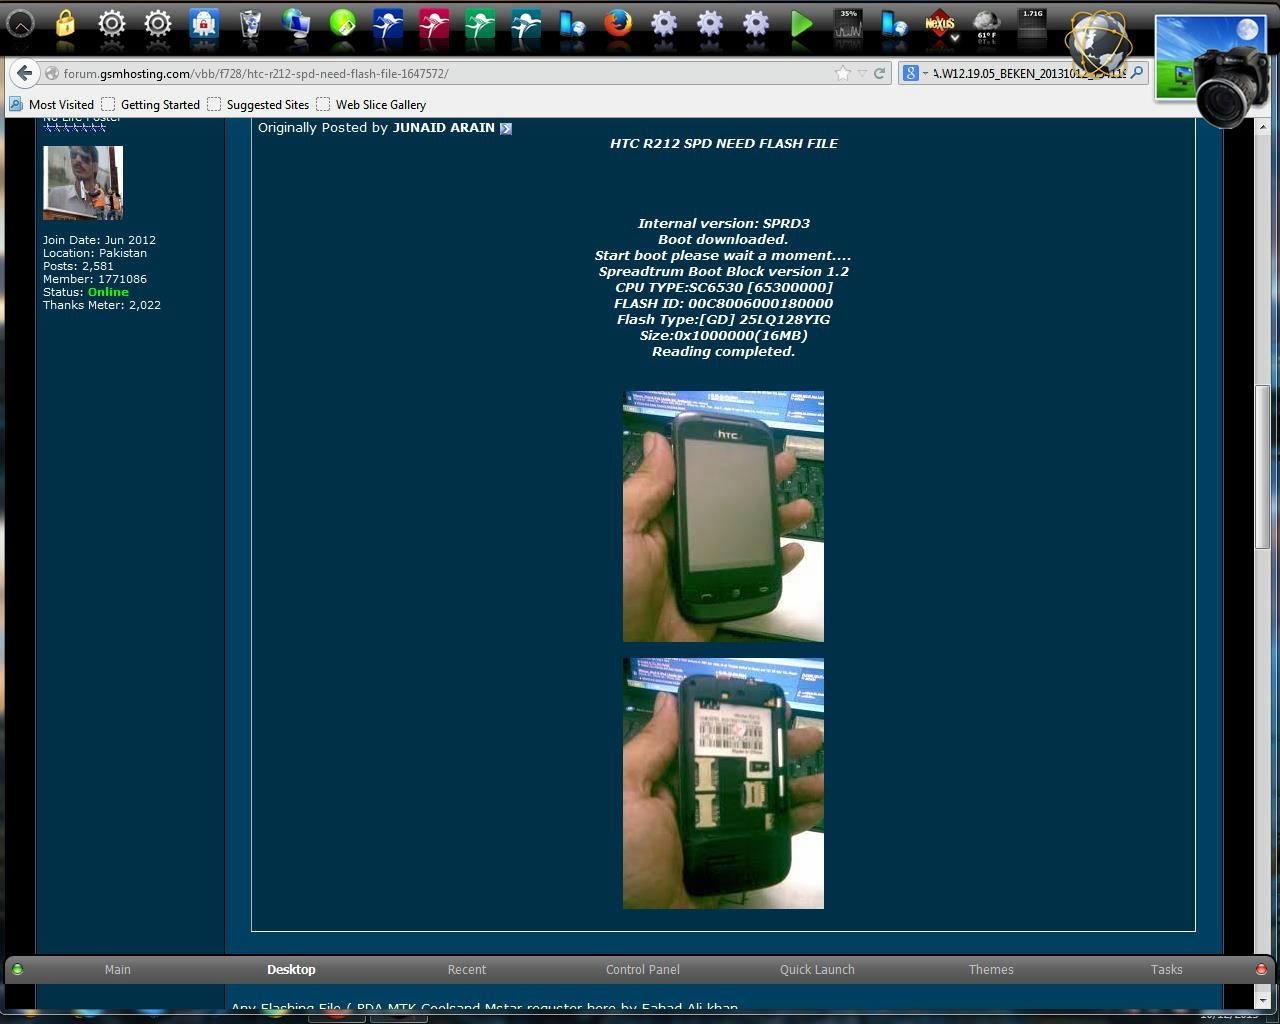Expand the URL history dropdown arrow
The width and height of the screenshot is (1280, 1024).
click(x=862, y=73)
